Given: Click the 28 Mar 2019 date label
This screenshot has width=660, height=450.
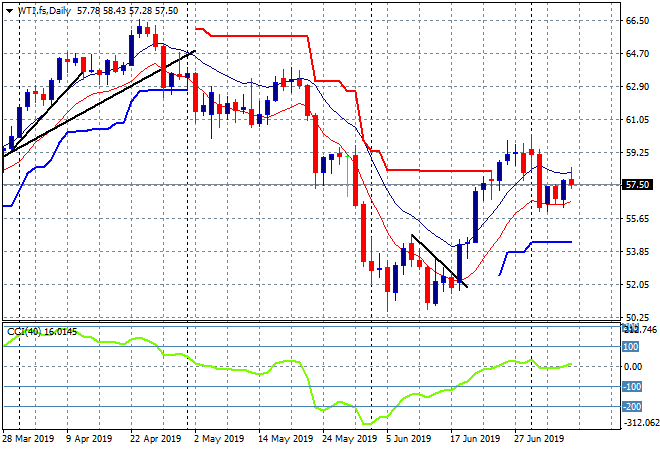Looking at the screenshot, I should [x=28, y=439].
